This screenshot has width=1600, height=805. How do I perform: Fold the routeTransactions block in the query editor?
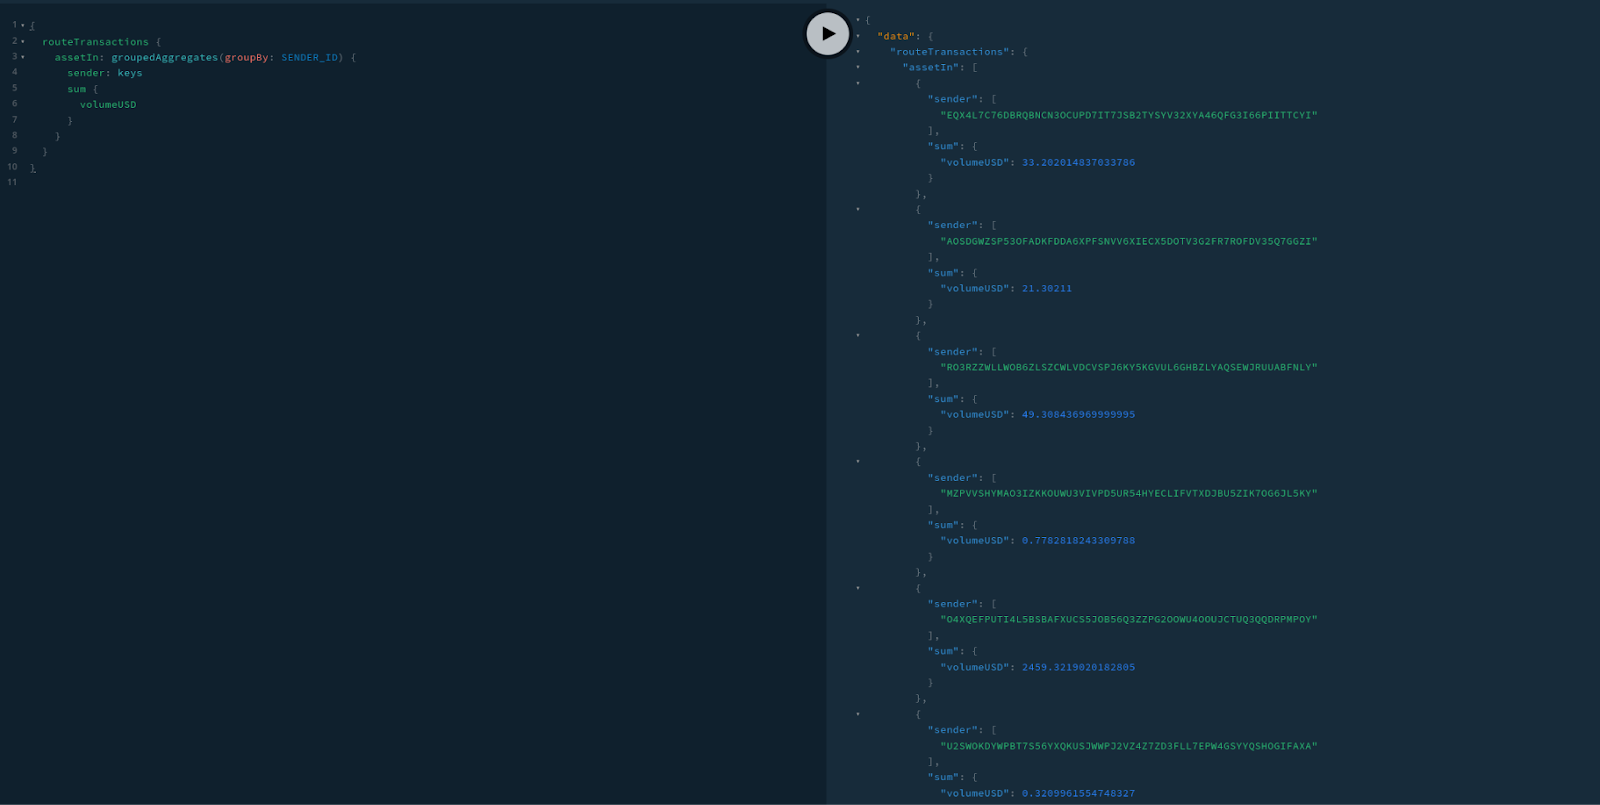23,41
